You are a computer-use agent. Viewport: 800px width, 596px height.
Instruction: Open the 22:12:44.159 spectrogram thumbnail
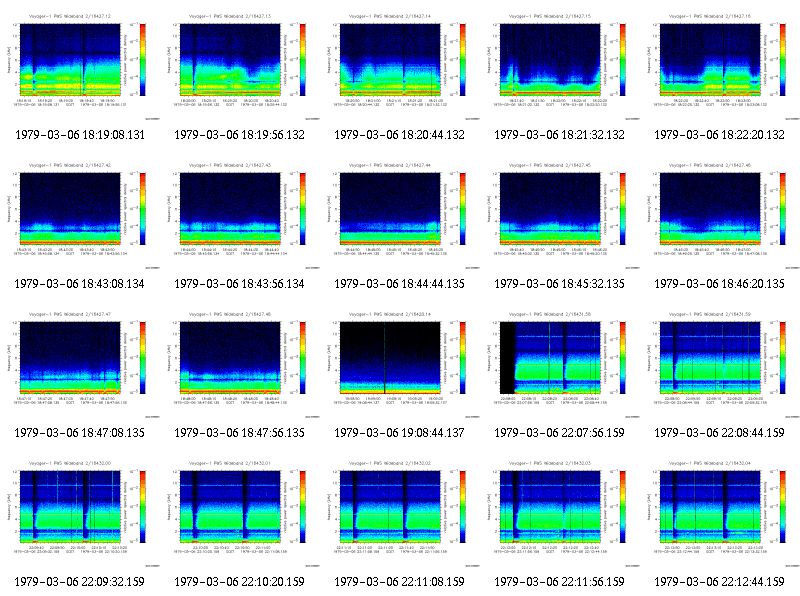[720, 514]
